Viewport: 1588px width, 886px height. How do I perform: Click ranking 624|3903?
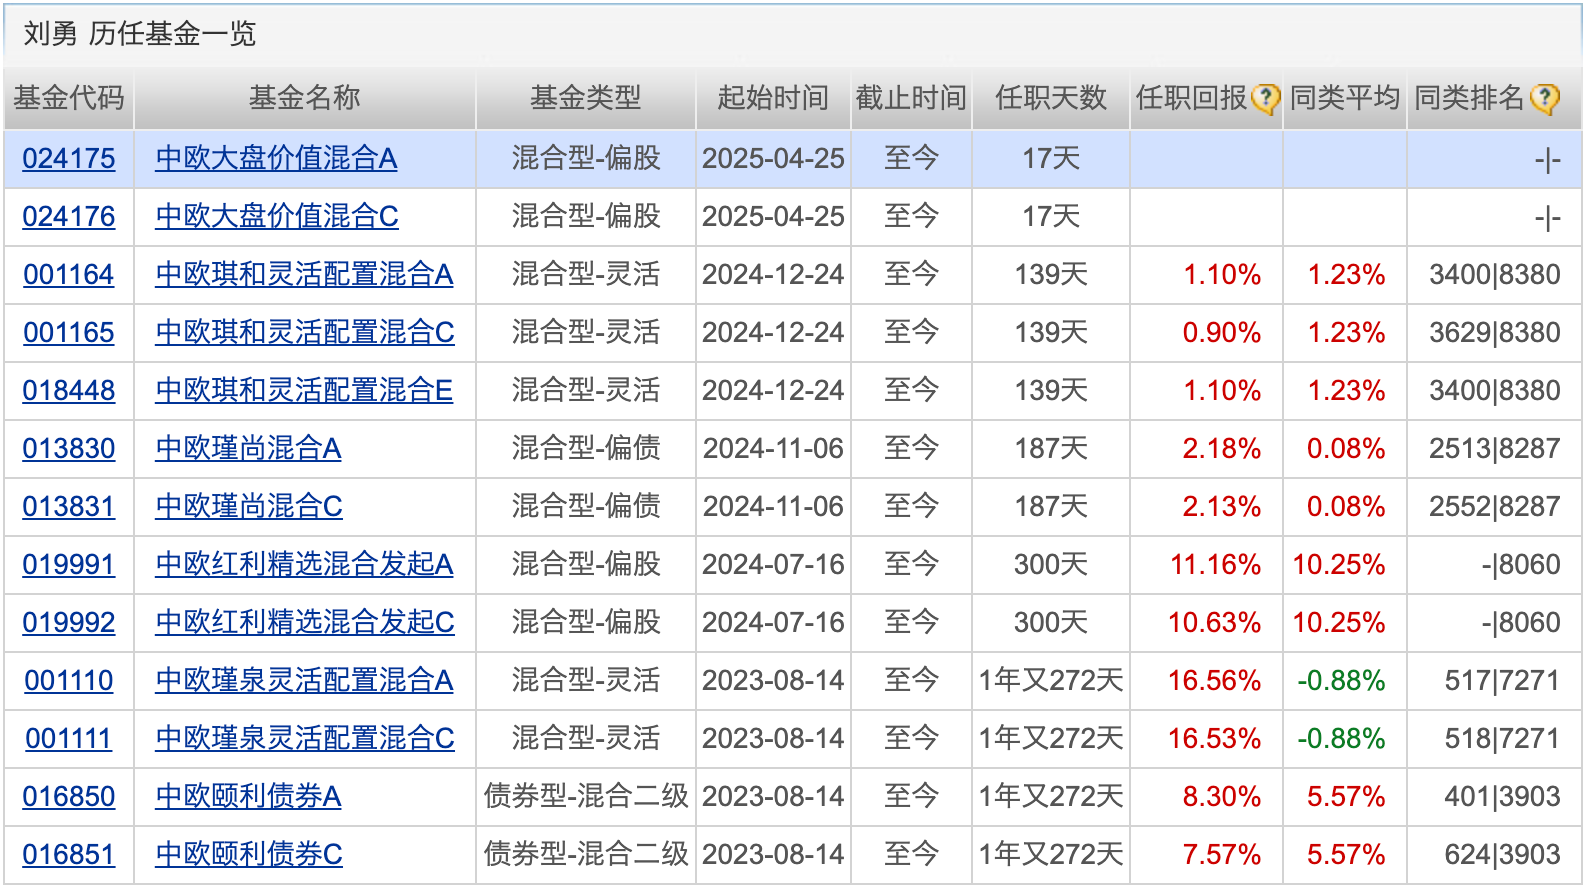1502,854
